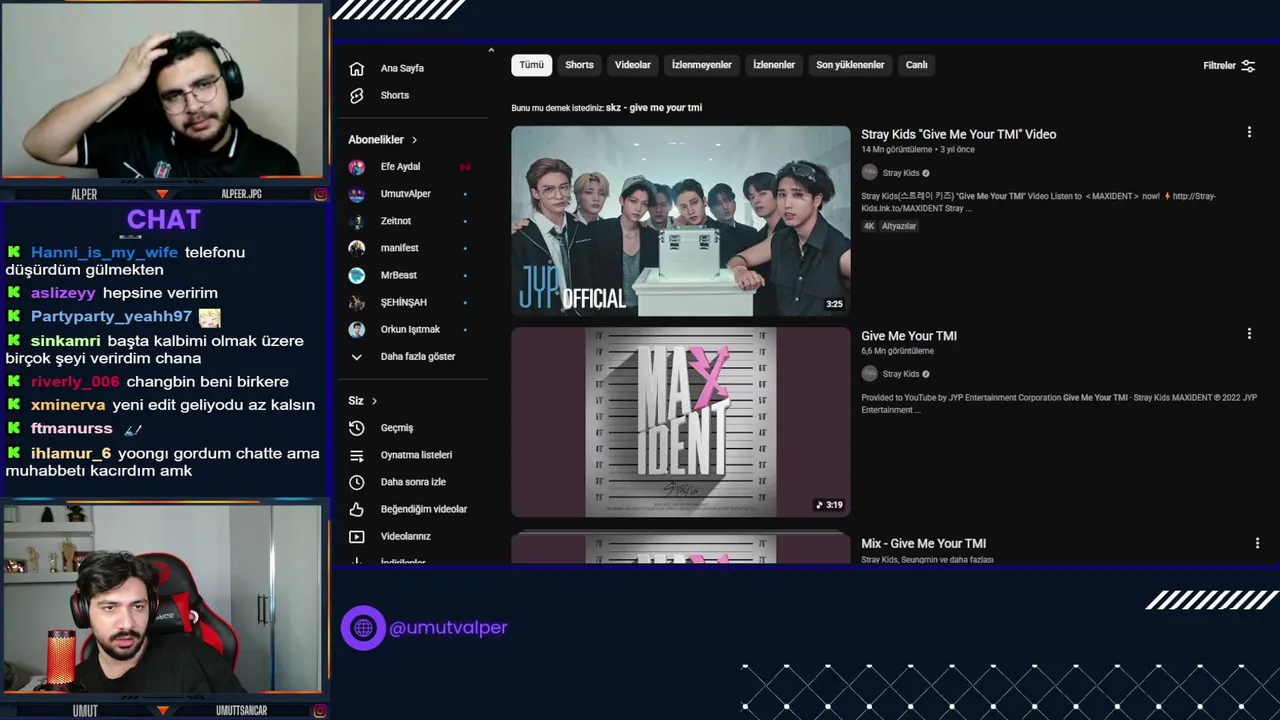Open more options for Give Me Your TMI audio
1280x720 pixels.
pyautogui.click(x=1249, y=334)
